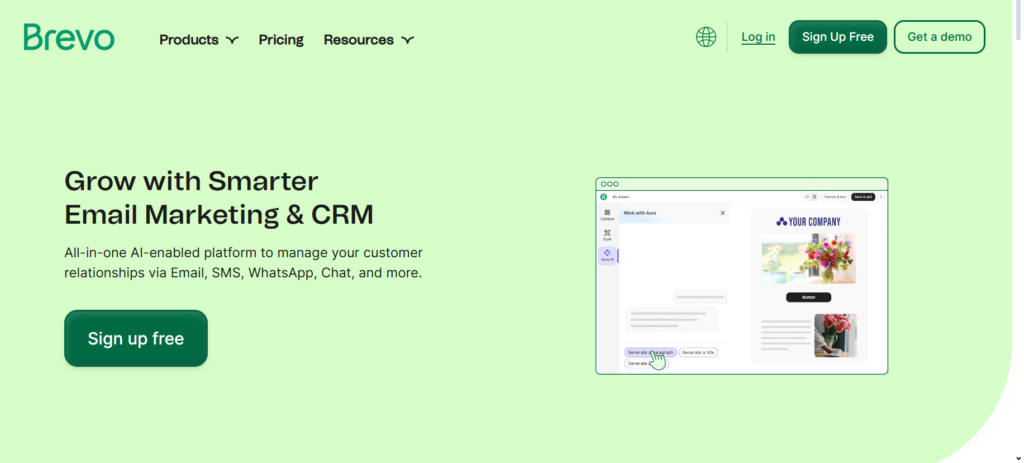Click the Generate a paragraph chip
The image size is (1024, 463).
click(x=650, y=353)
